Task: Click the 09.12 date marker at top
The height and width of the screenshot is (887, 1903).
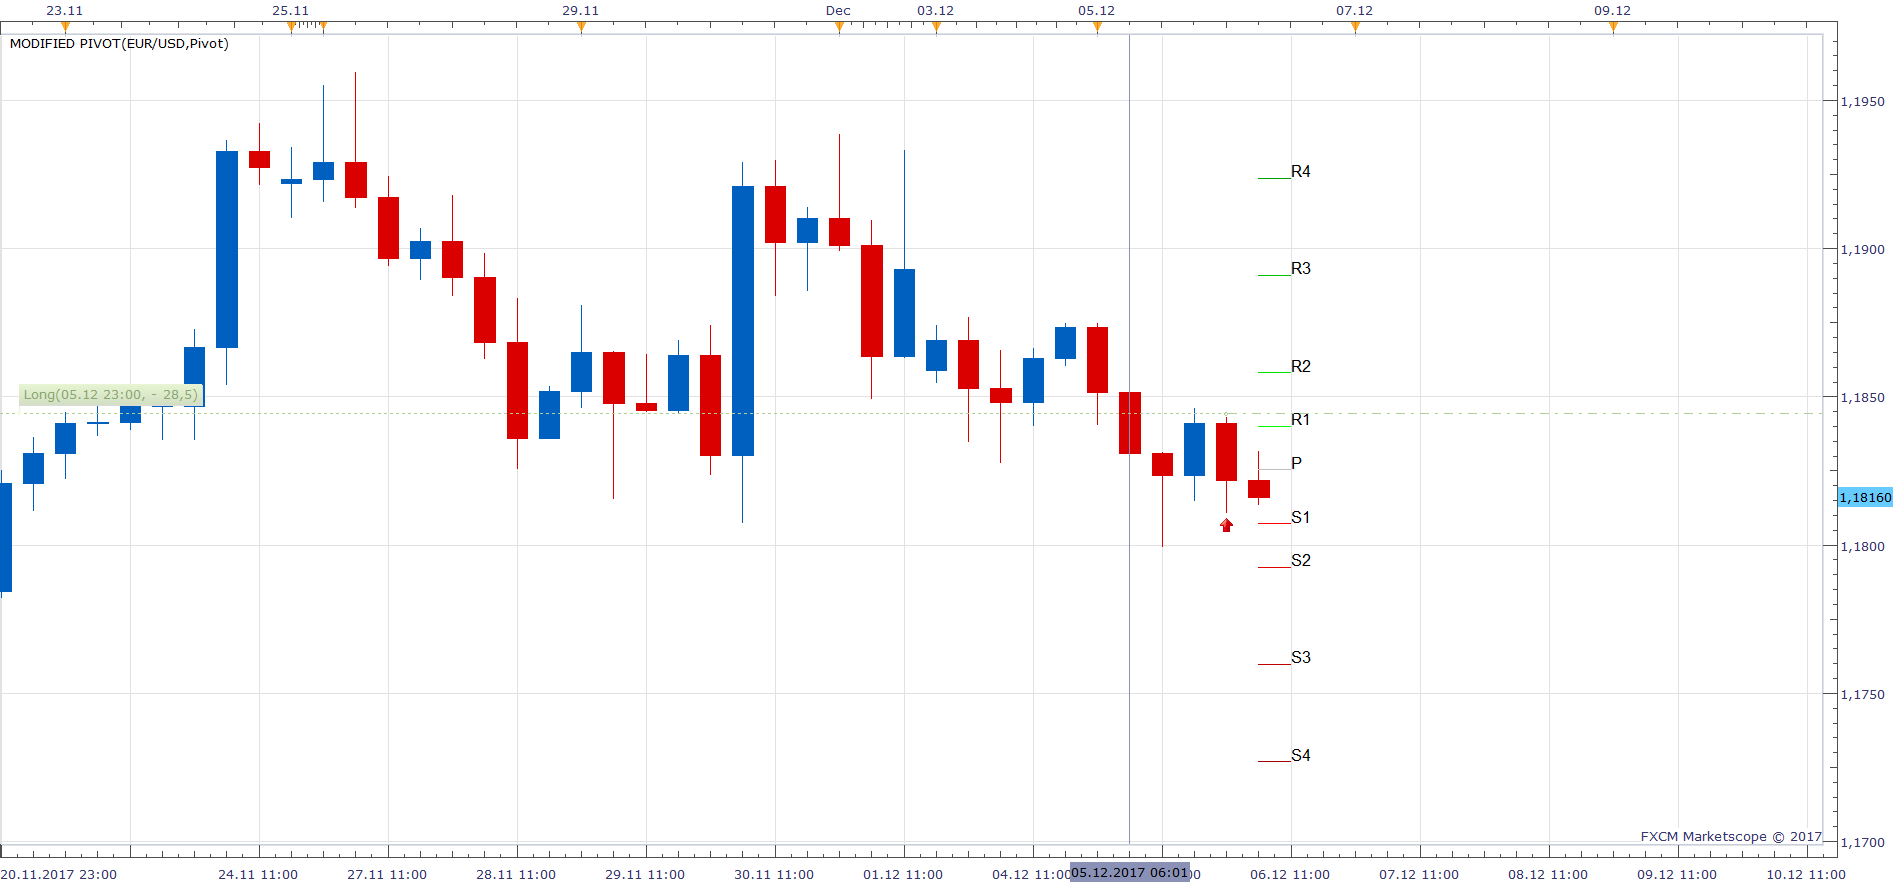Action: (1613, 11)
